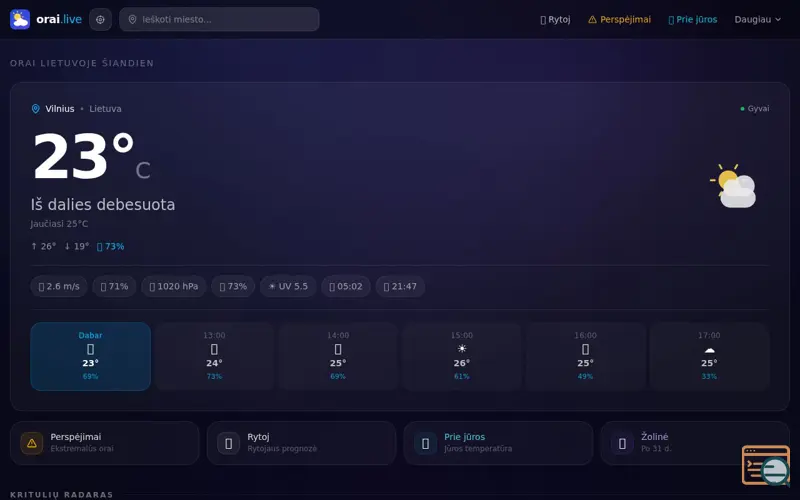Viewport: 800px width, 500px height.
Task: Click the 2.6 m/s wind chip
Action: pos(59,286)
